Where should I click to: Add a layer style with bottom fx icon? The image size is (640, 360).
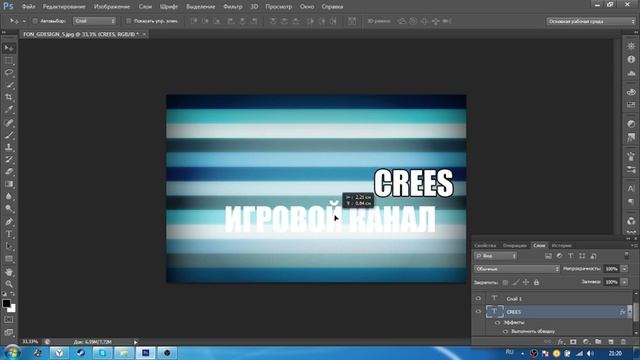point(561,342)
